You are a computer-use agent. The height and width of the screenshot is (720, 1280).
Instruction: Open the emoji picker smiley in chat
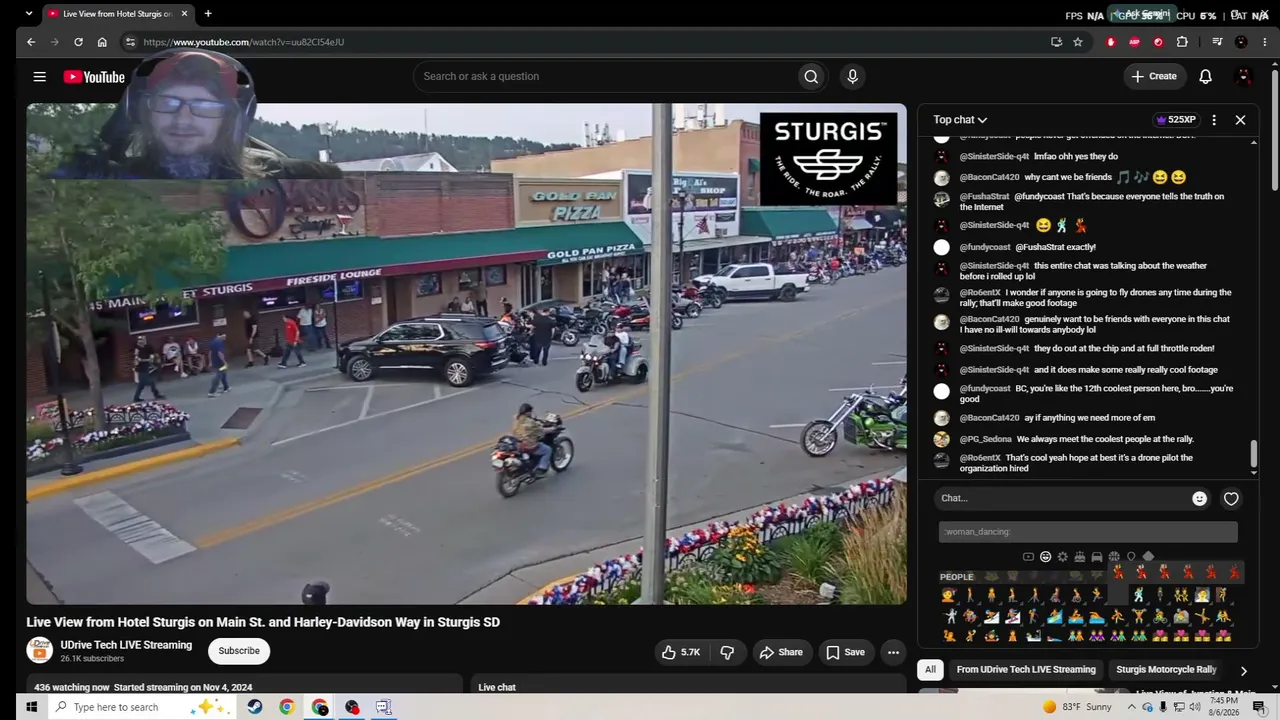coord(1199,498)
